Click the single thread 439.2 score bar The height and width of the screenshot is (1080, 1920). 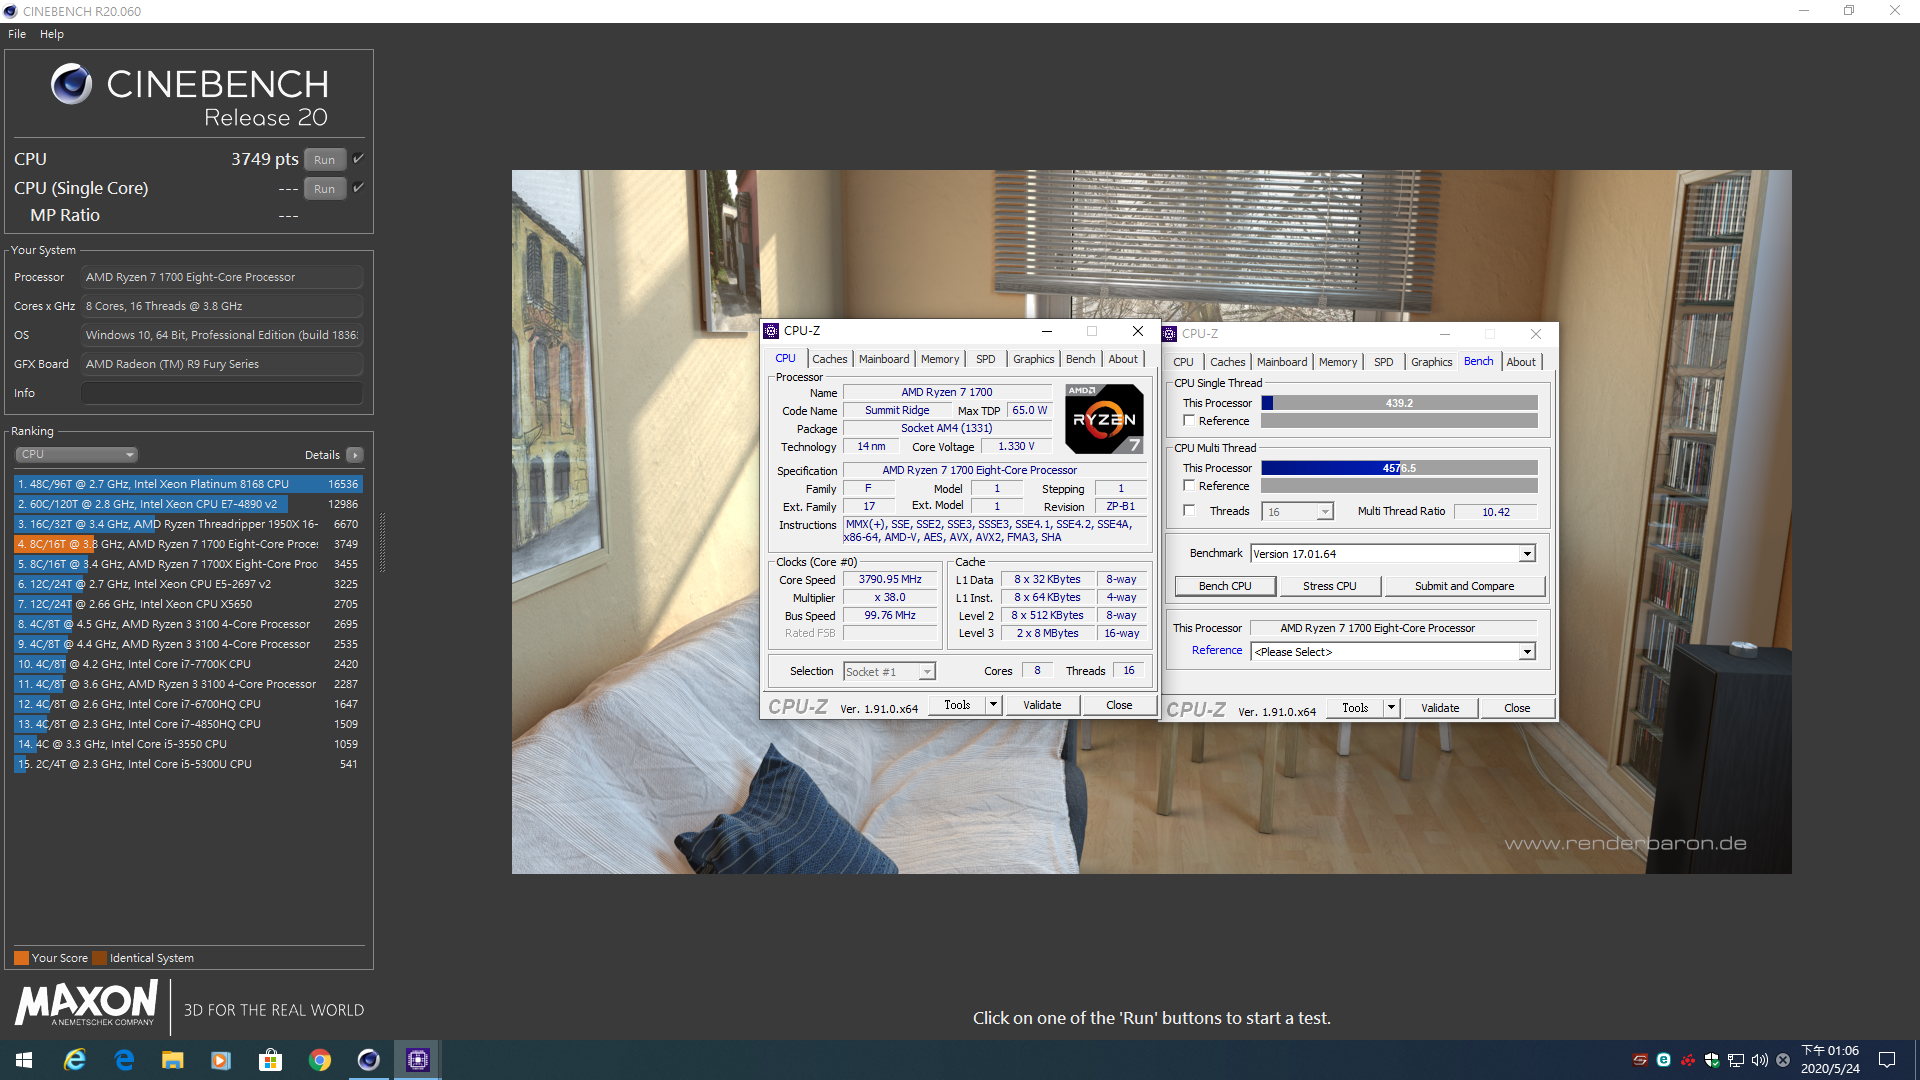1399,403
